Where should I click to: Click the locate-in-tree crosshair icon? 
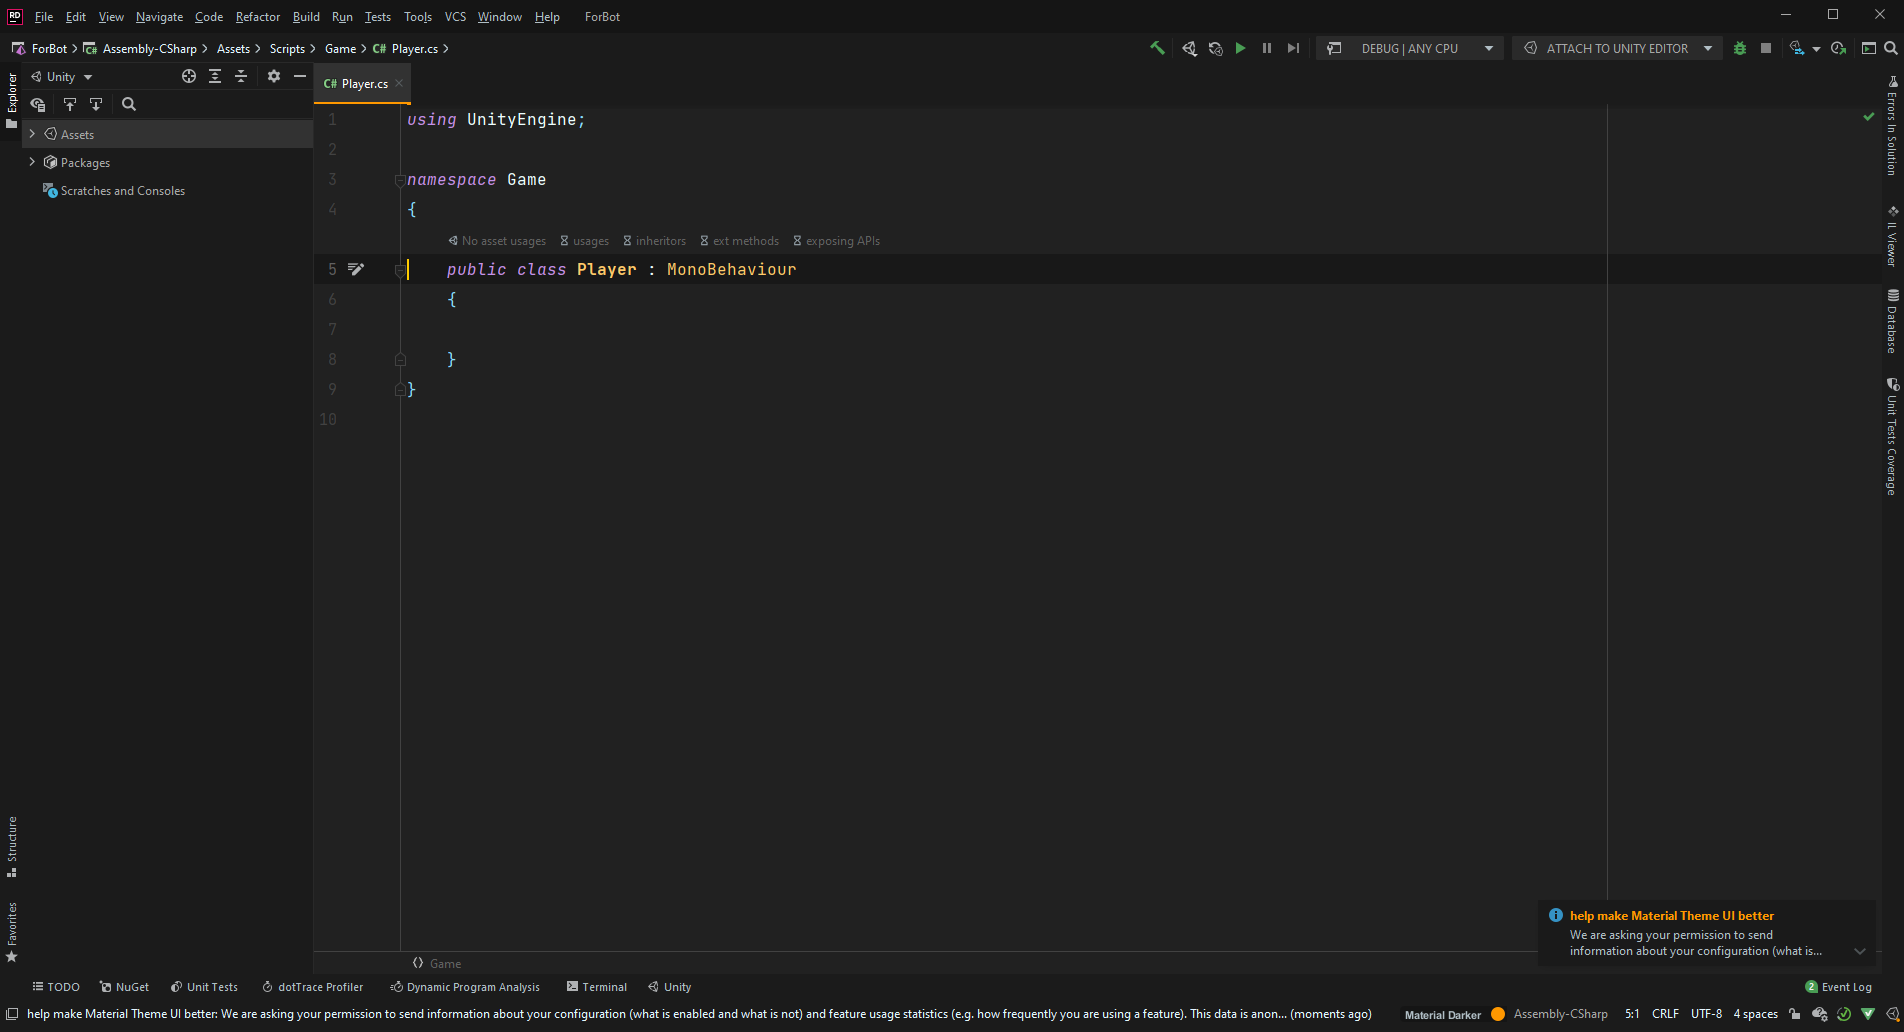pyautogui.click(x=189, y=77)
